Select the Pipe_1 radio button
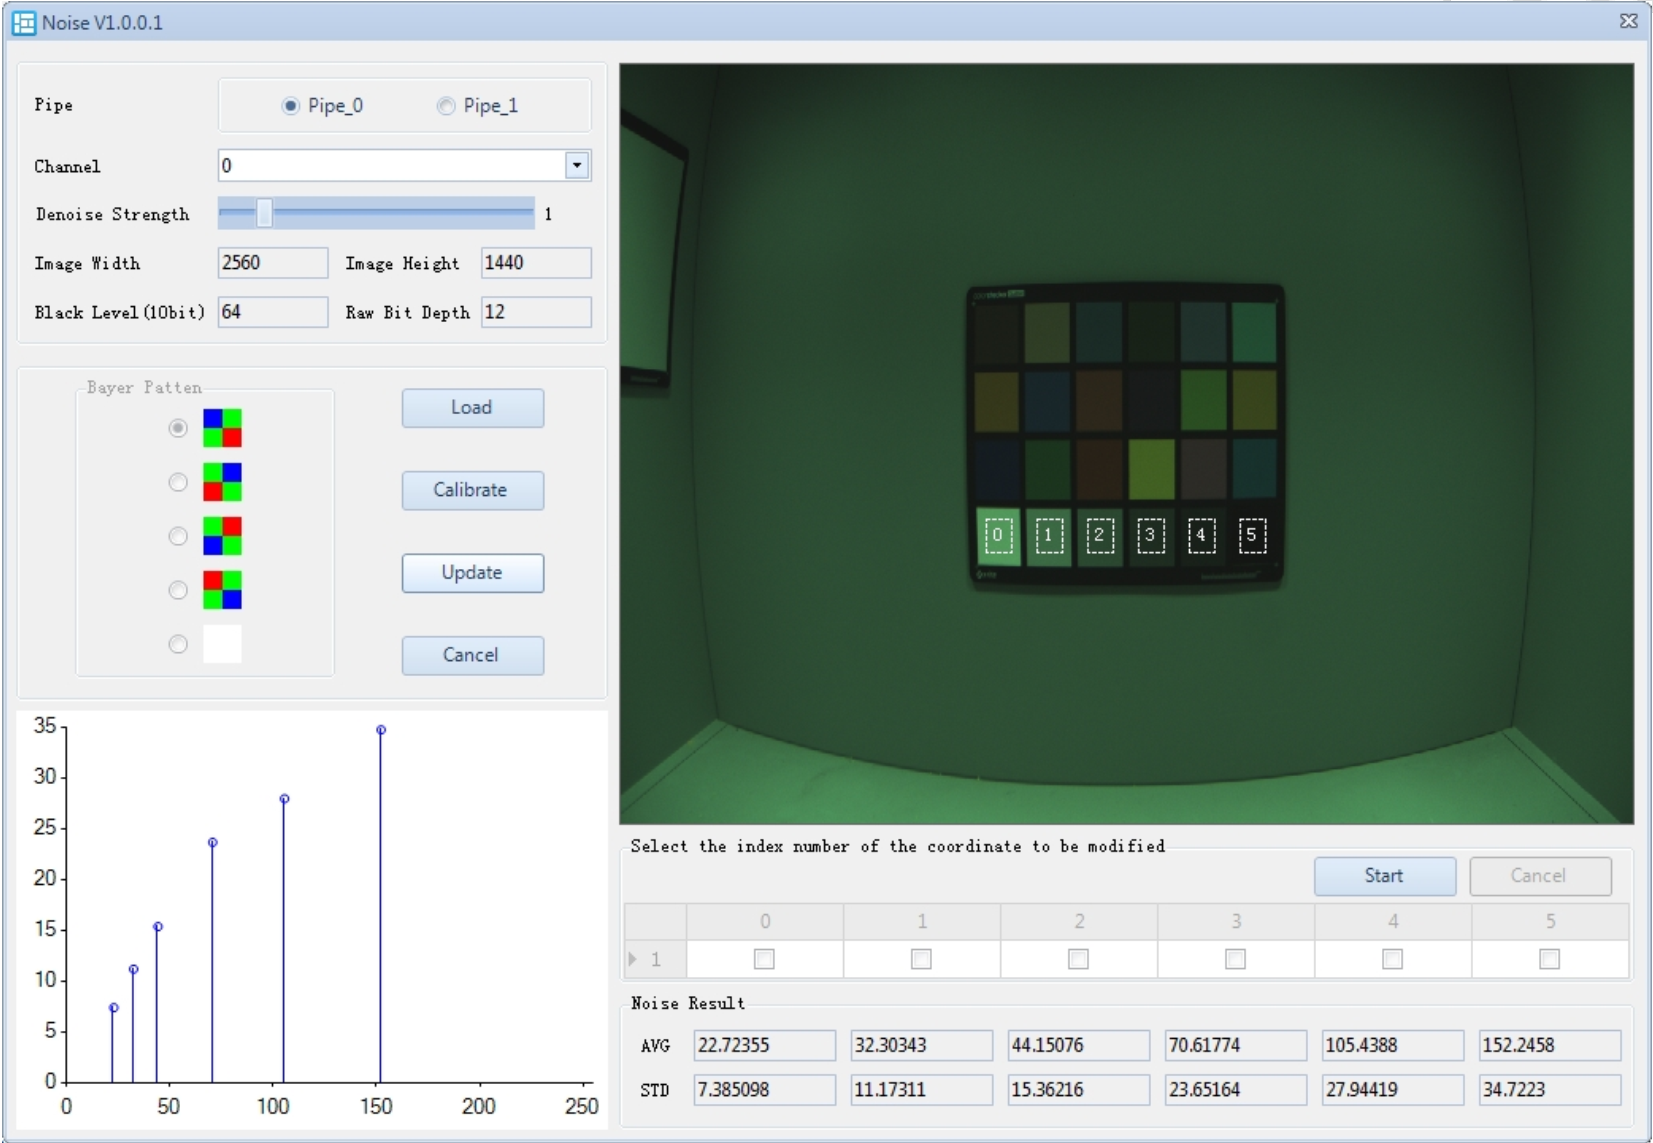1653x1143 pixels. [446, 106]
